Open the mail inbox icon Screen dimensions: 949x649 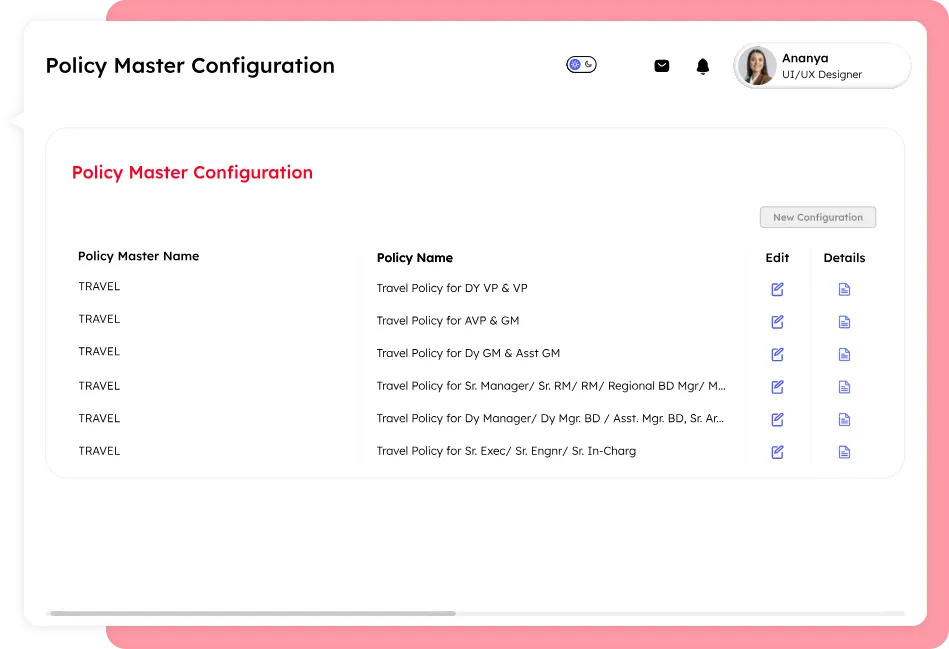click(x=661, y=66)
